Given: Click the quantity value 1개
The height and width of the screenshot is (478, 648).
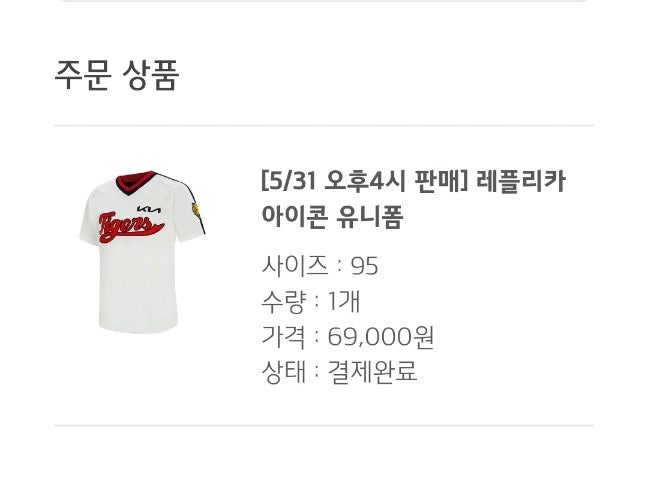Looking at the screenshot, I should (x=344, y=301).
